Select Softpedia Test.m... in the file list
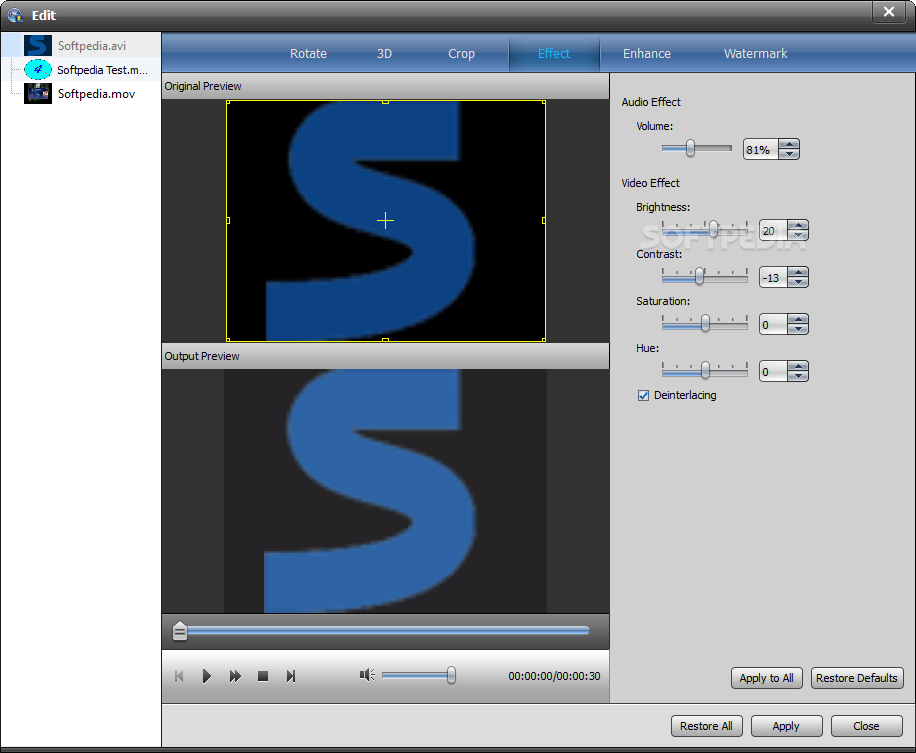 102,70
